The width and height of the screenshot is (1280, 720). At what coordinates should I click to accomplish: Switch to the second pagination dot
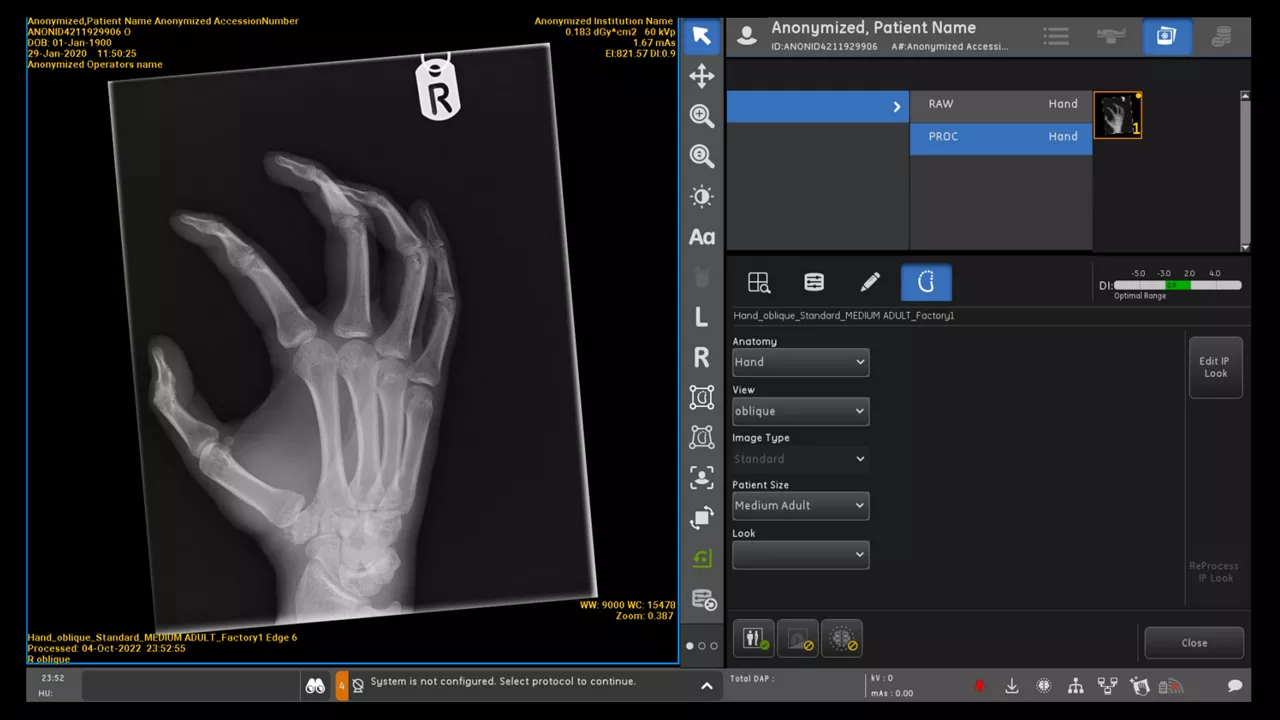pyautogui.click(x=702, y=646)
